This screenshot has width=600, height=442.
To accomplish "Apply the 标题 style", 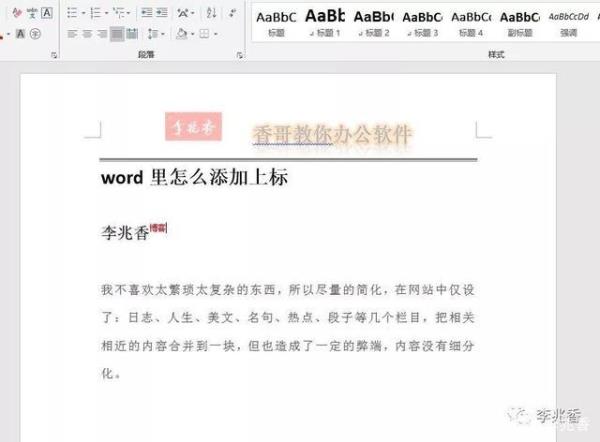I will 276,24.
